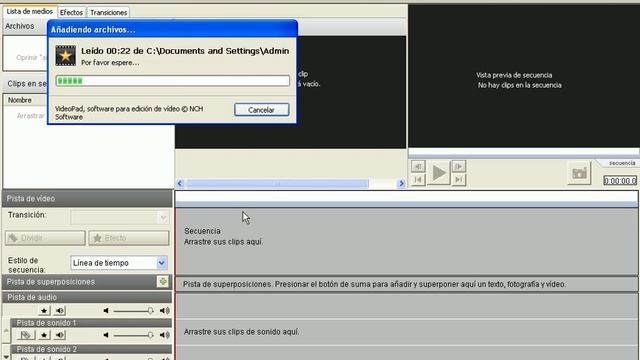The width and height of the screenshot is (640, 360).
Task: Cancel adding files with the Cancelar button
Action: (262, 109)
